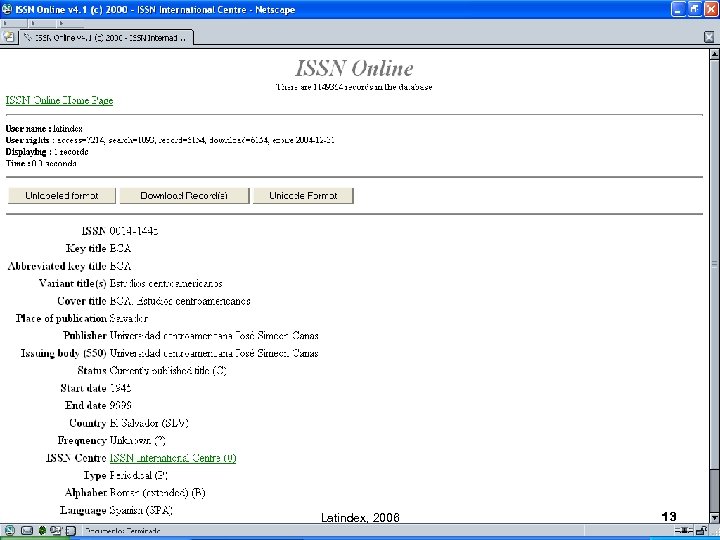Click the Unicode Format button
Image resolution: width=720 pixels, height=540 pixels.
tap(303, 196)
